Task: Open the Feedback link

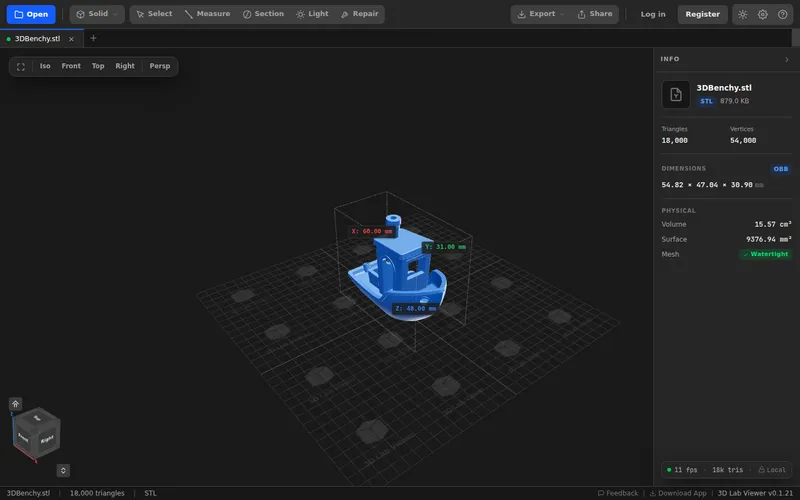Action: 618,493
